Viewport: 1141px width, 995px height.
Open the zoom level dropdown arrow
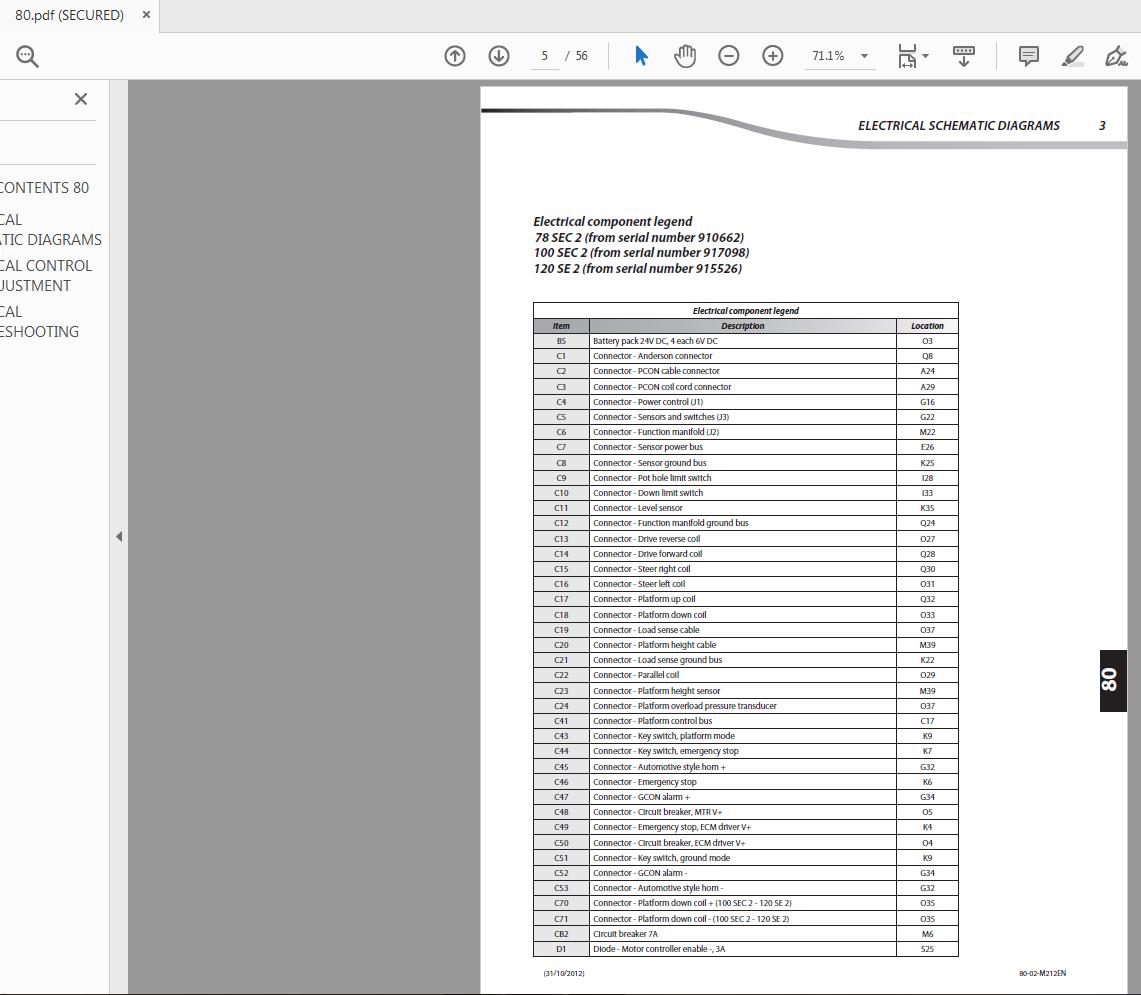864,56
